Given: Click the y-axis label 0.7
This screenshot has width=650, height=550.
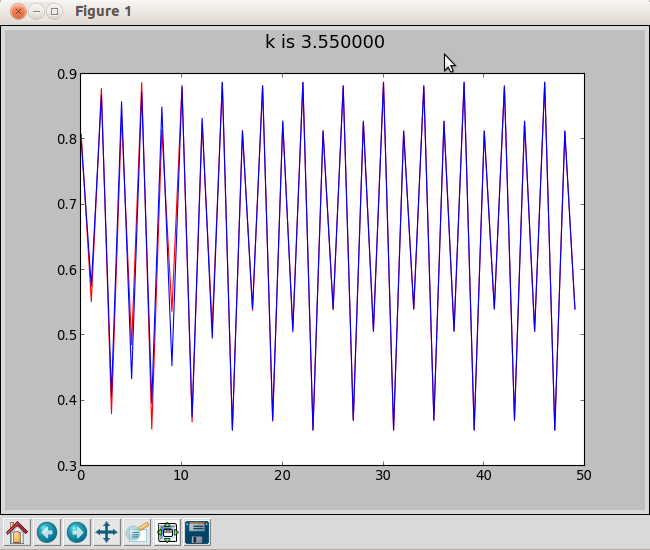Looking at the screenshot, I should [x=67, y=204].
